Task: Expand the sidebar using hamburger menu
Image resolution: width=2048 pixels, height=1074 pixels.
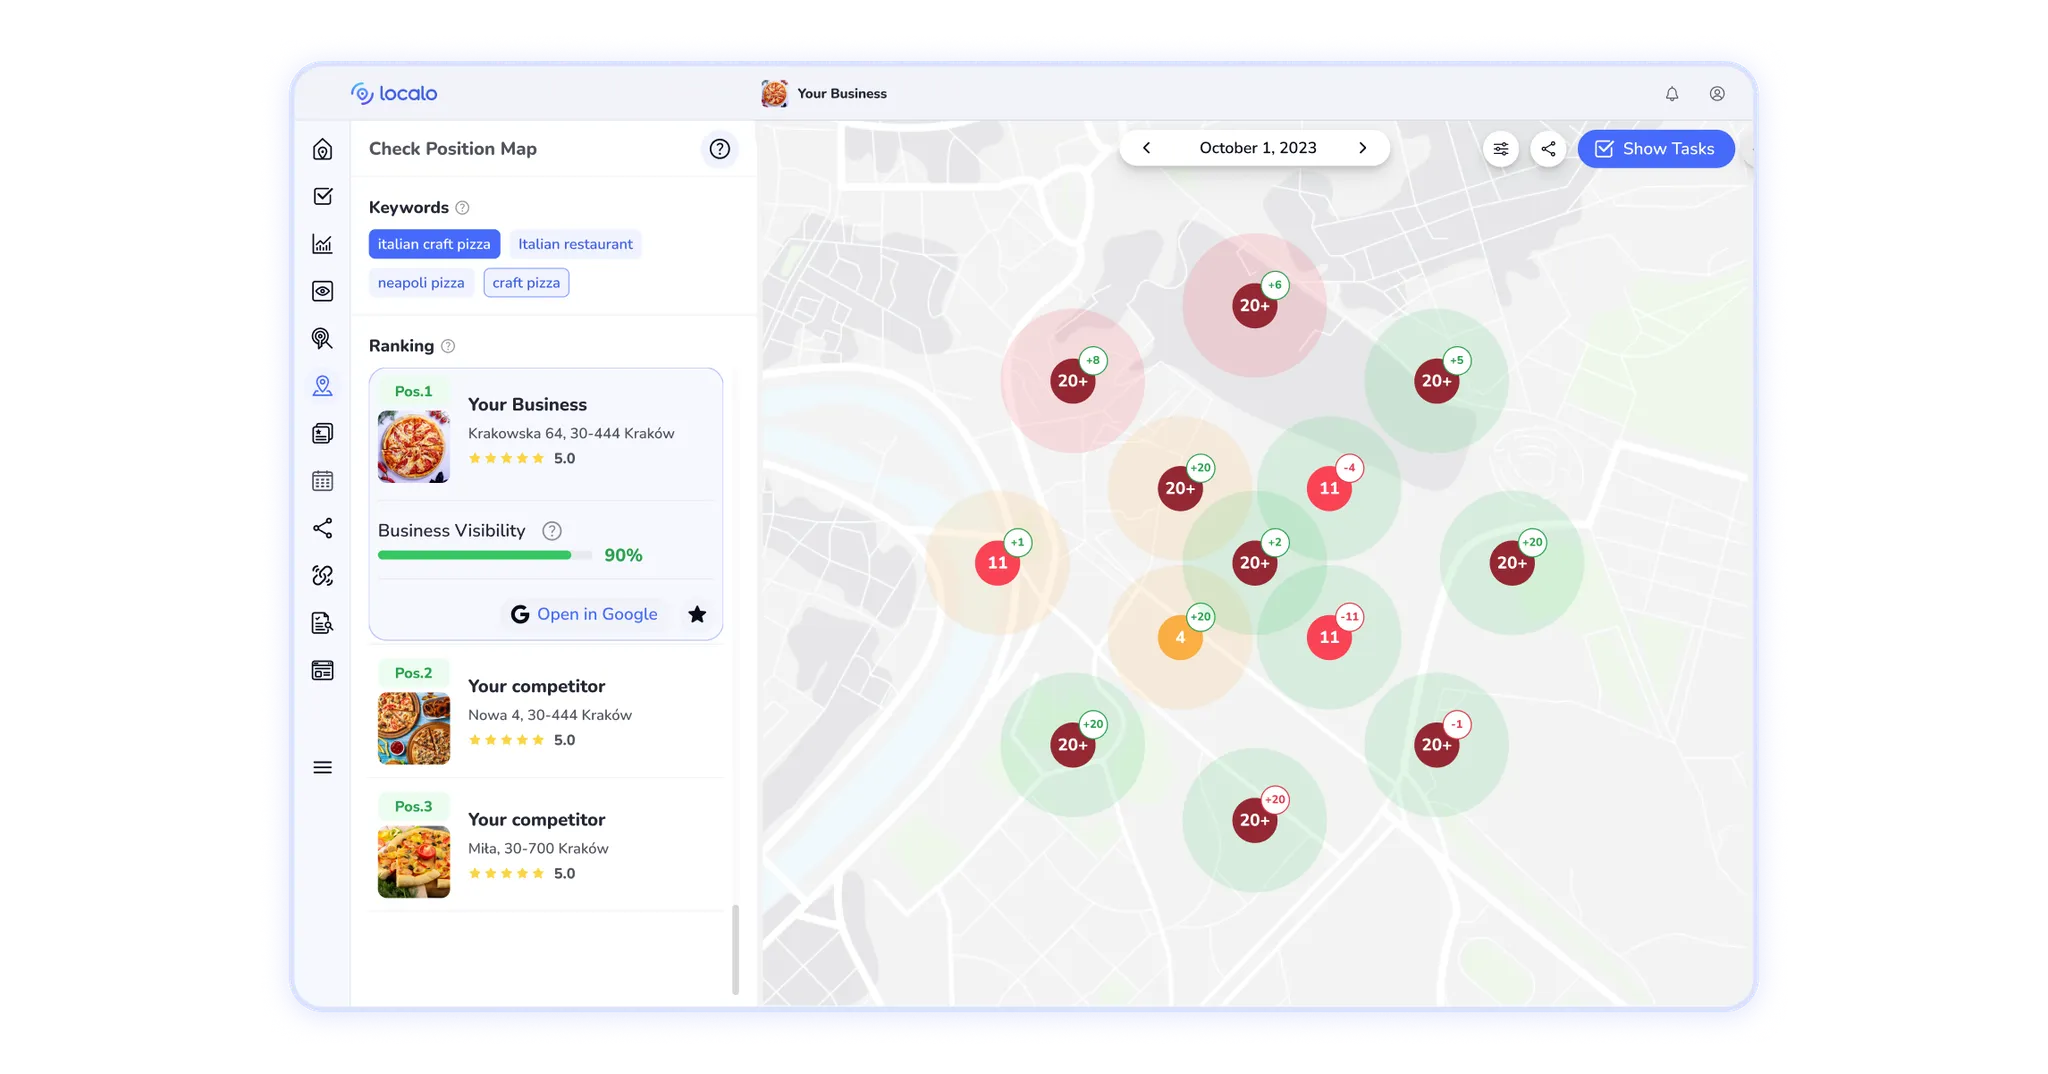Action: (322, 768)
